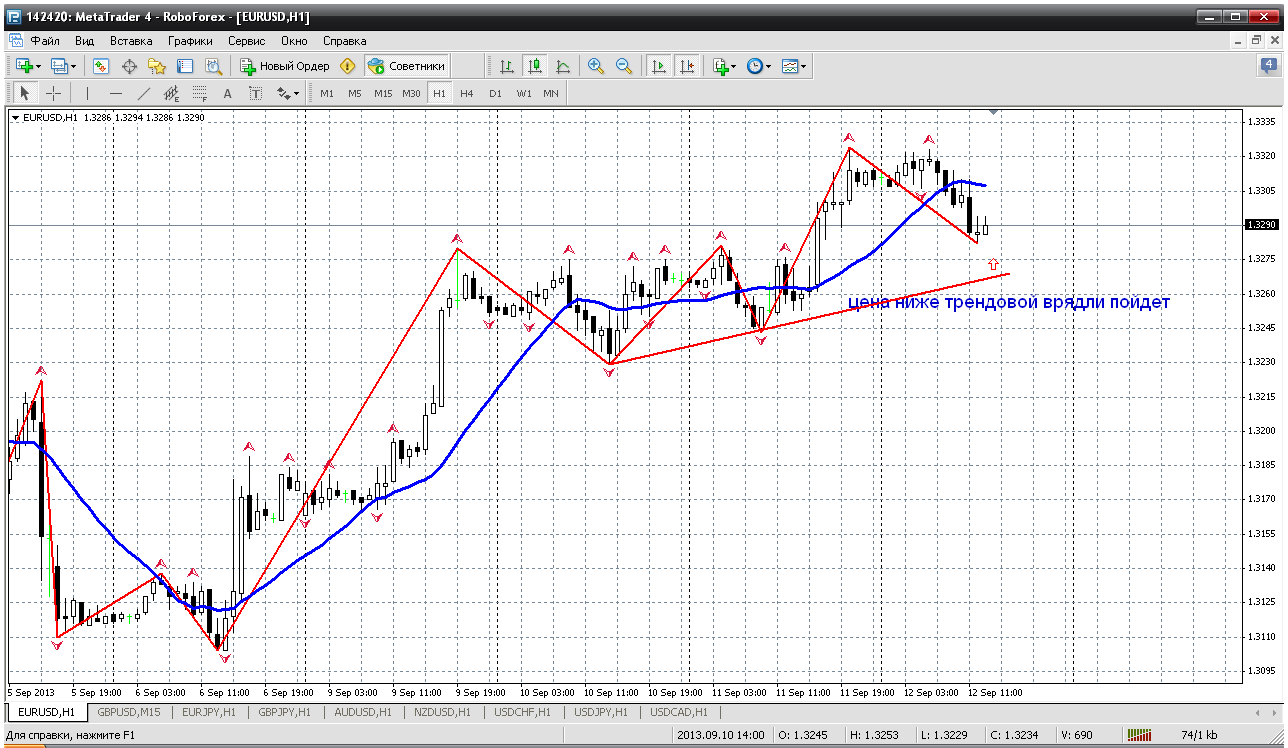Open the Вид menu
The height and width of the screenshot is (748, 1288).
click(85, 41)
